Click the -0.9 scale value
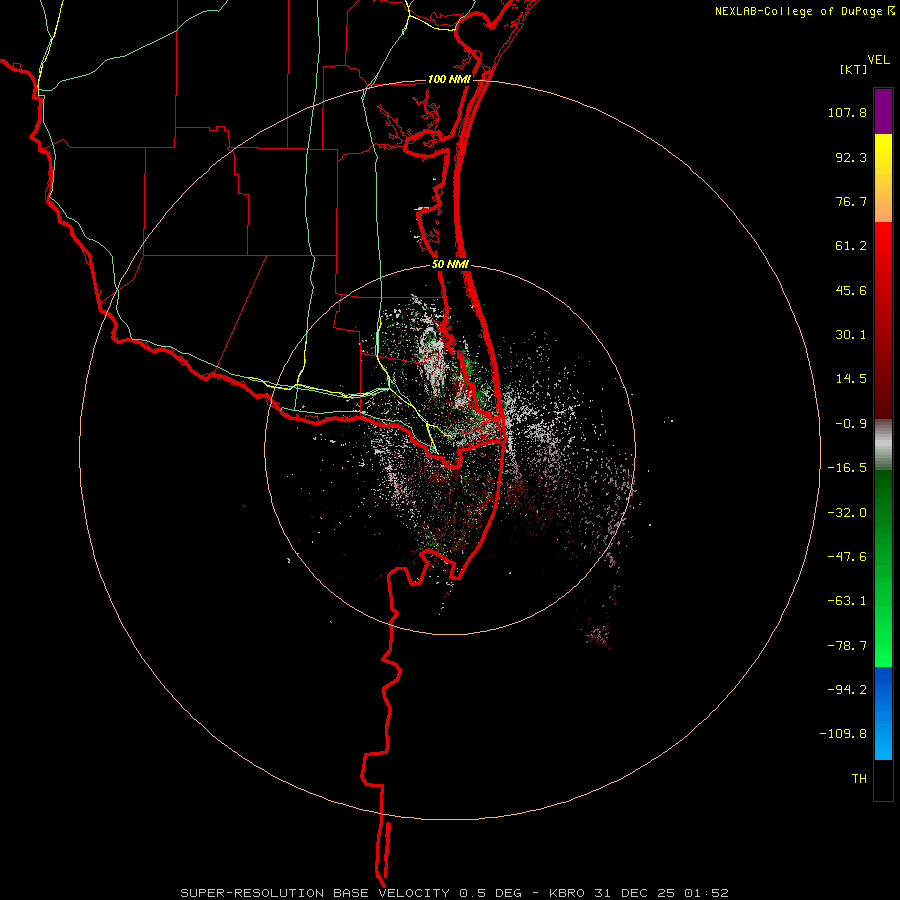Screen dimensions: 900x900 point(851,424)
